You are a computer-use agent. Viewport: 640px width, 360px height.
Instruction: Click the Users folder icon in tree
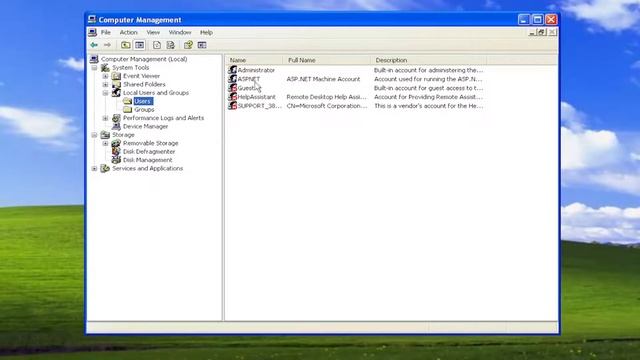[127, 101]
